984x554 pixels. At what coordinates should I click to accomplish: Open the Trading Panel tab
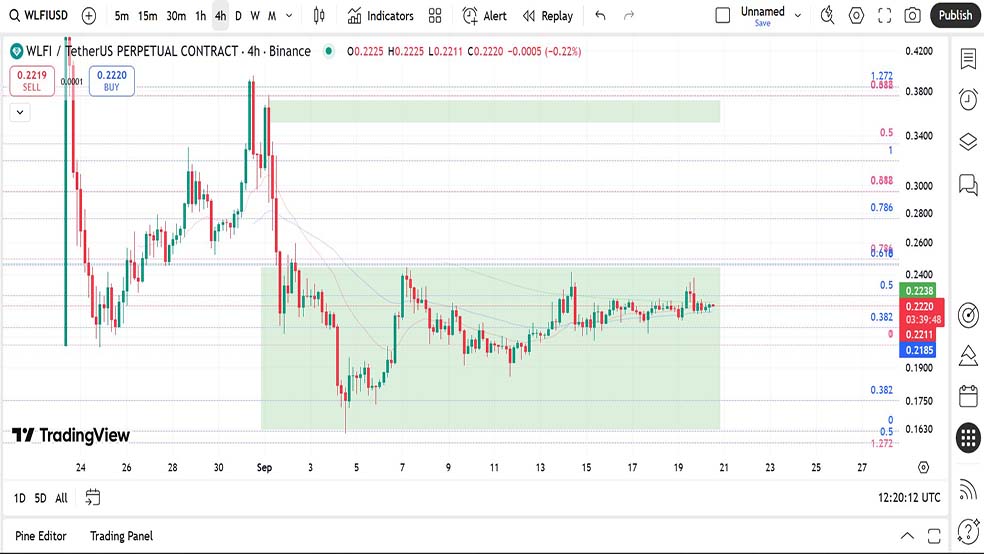click(x=122, y=536)
